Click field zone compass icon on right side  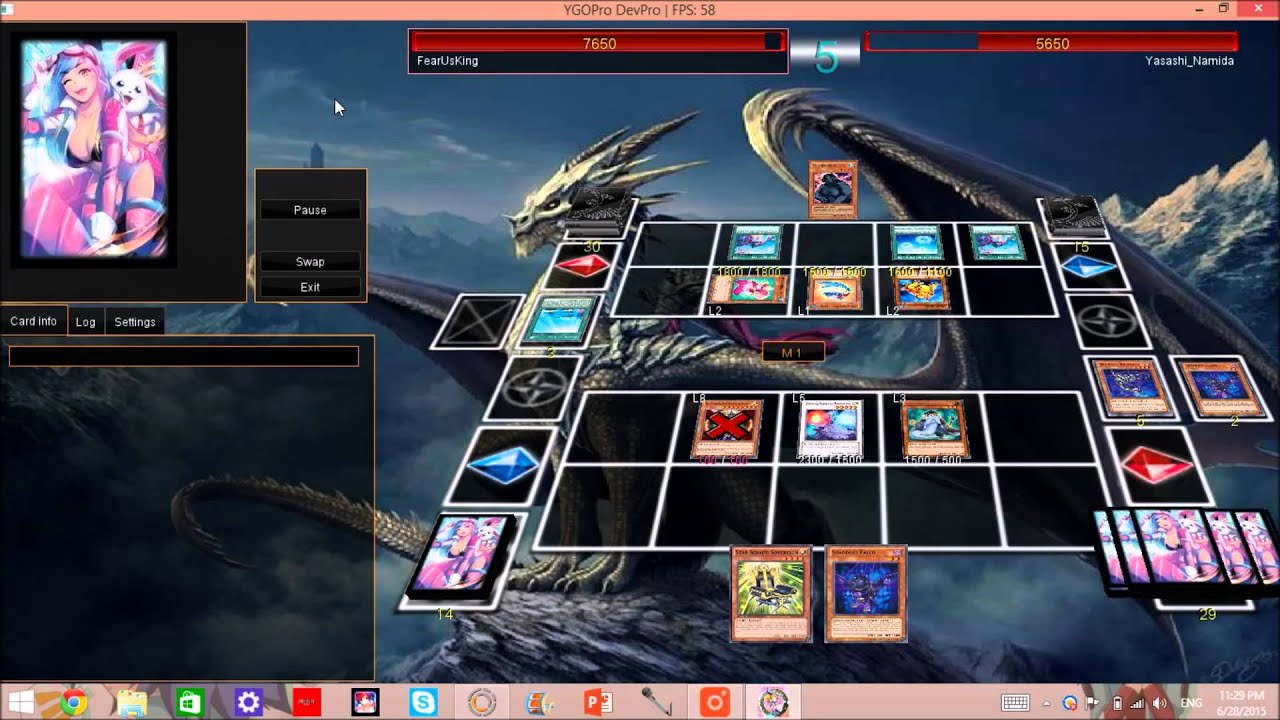(x=1108, y=321)
